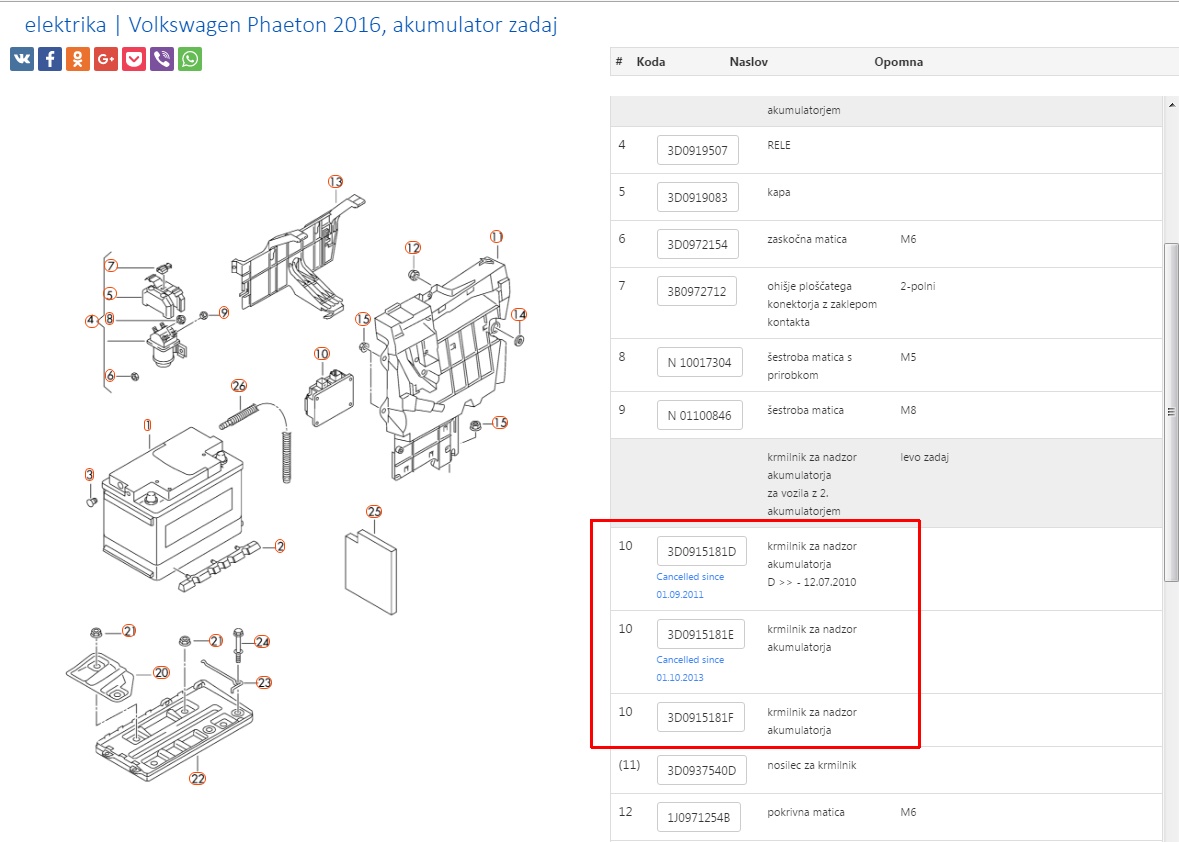This screenshot has height=842, width=1179.
Task: Open part code 3D0919507 for RELE
Action: tap(698, 151)
